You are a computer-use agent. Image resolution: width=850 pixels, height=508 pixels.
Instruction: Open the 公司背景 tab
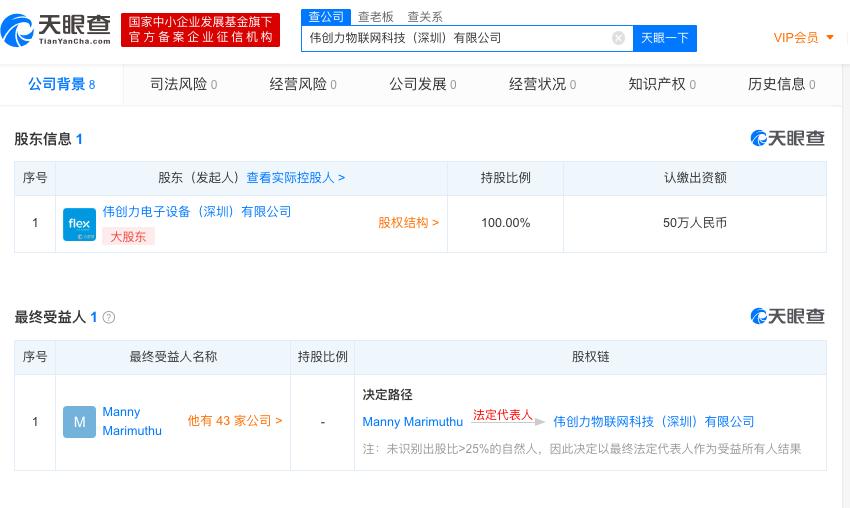point(62,84)
